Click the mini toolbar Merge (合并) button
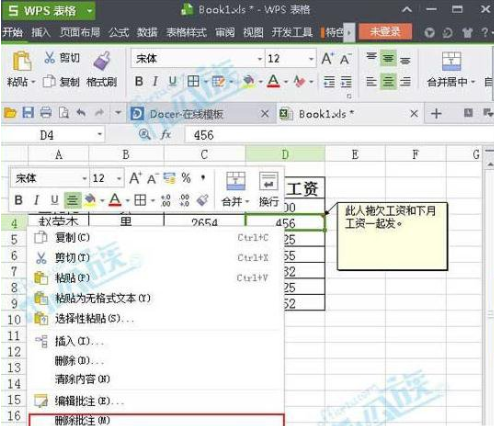The height and width of the screenshot is (426, 494). 236,189
